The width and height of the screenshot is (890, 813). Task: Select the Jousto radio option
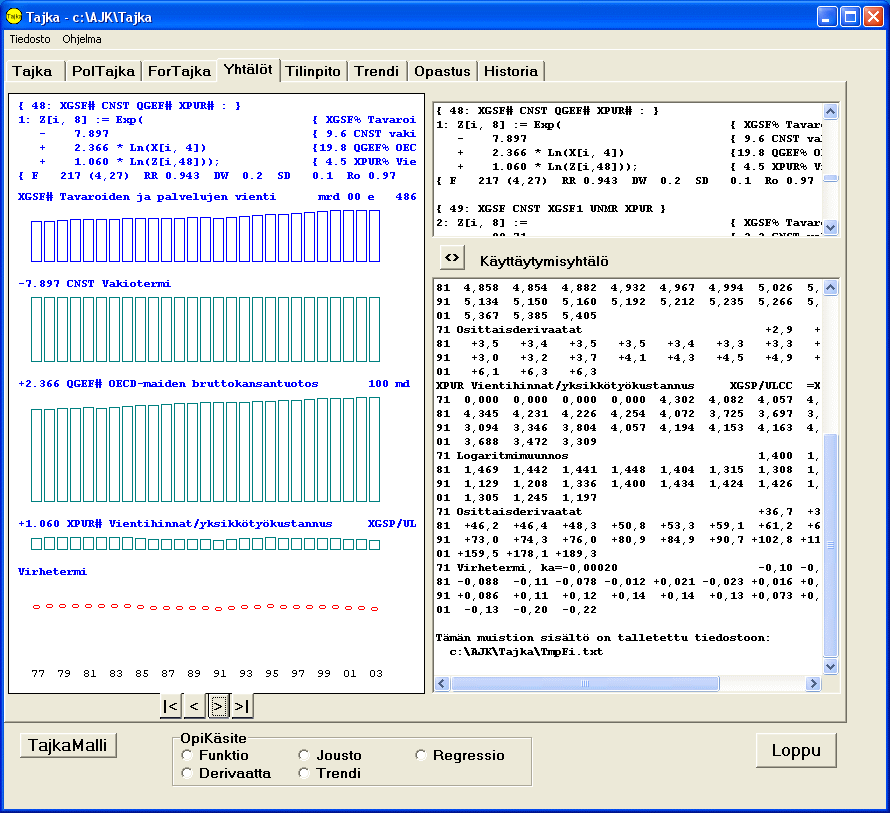[x=304, y=756]
